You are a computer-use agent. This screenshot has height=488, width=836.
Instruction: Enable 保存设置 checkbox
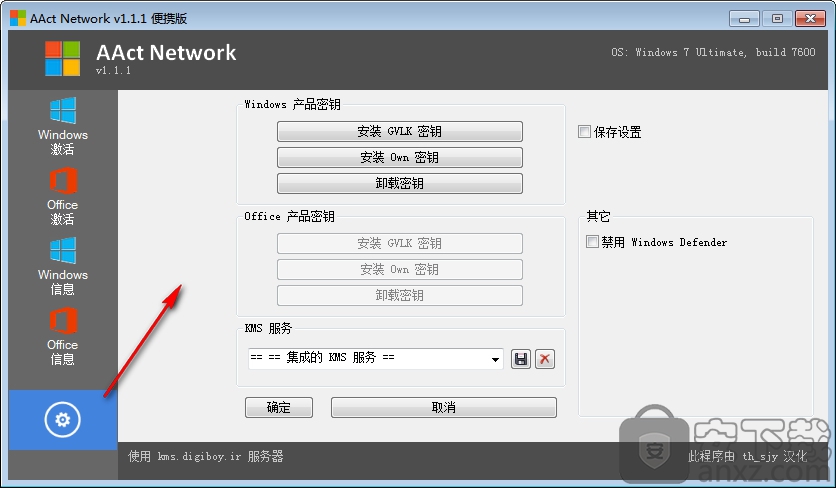584,131
